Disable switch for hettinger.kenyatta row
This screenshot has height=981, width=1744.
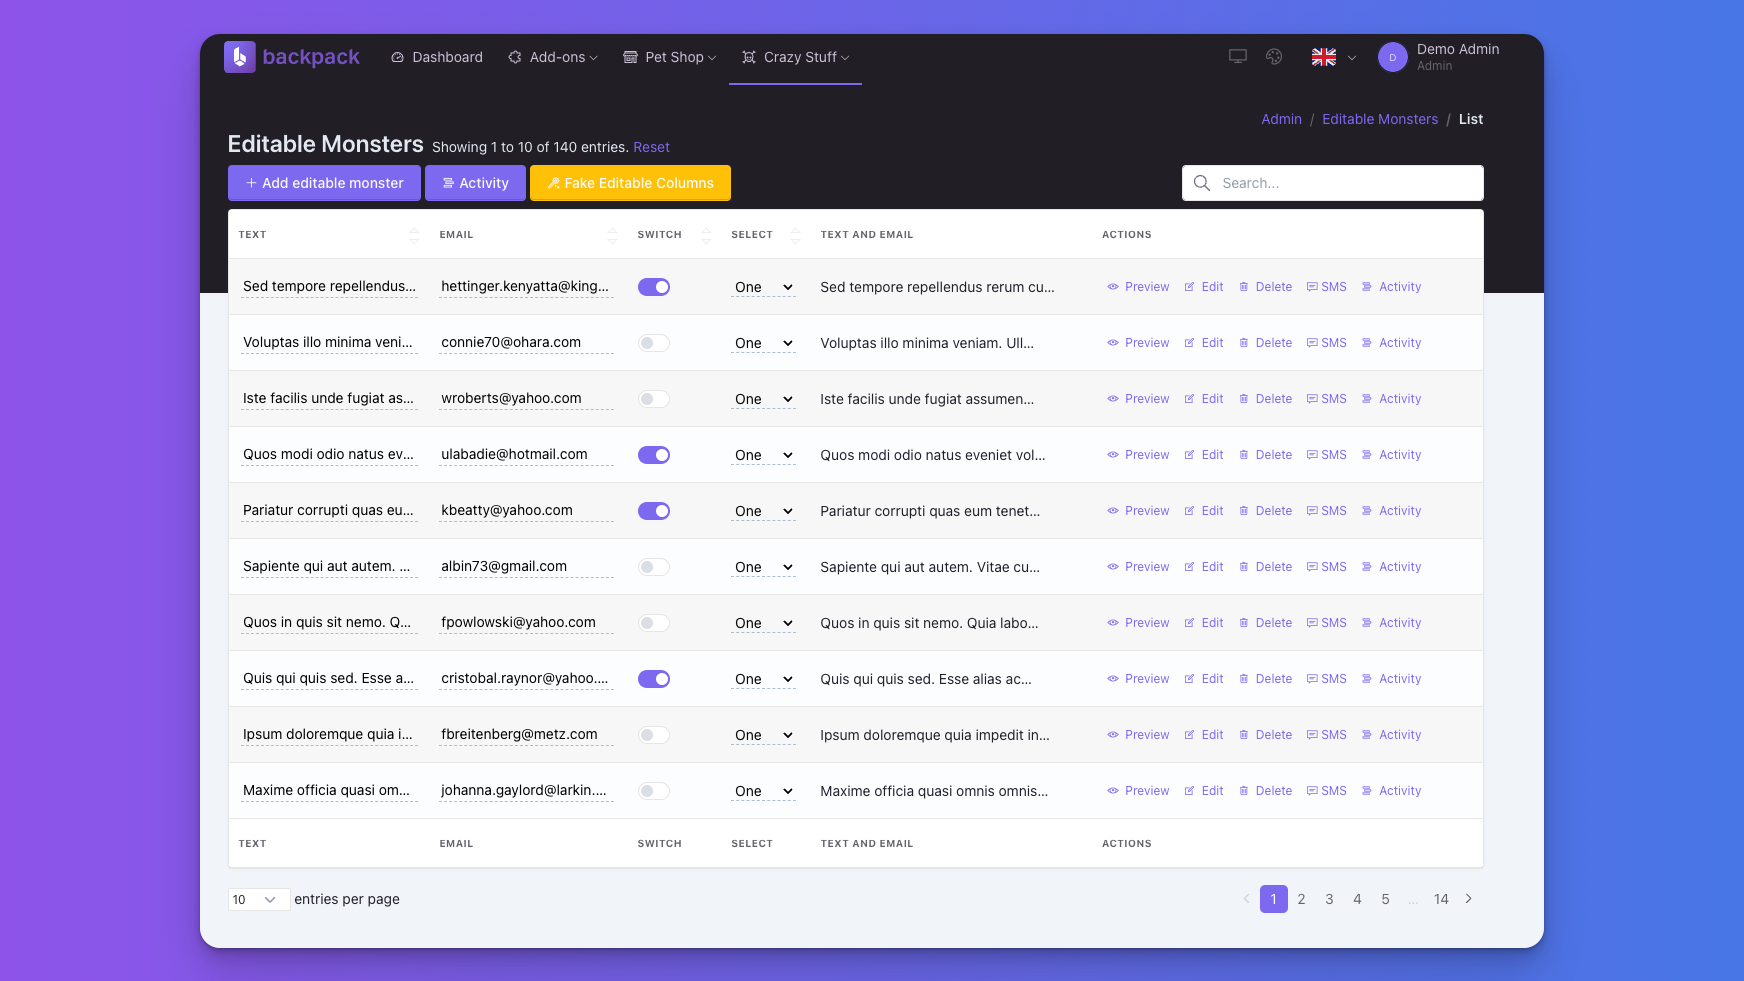pyautogui.click(x=654, y=287)
